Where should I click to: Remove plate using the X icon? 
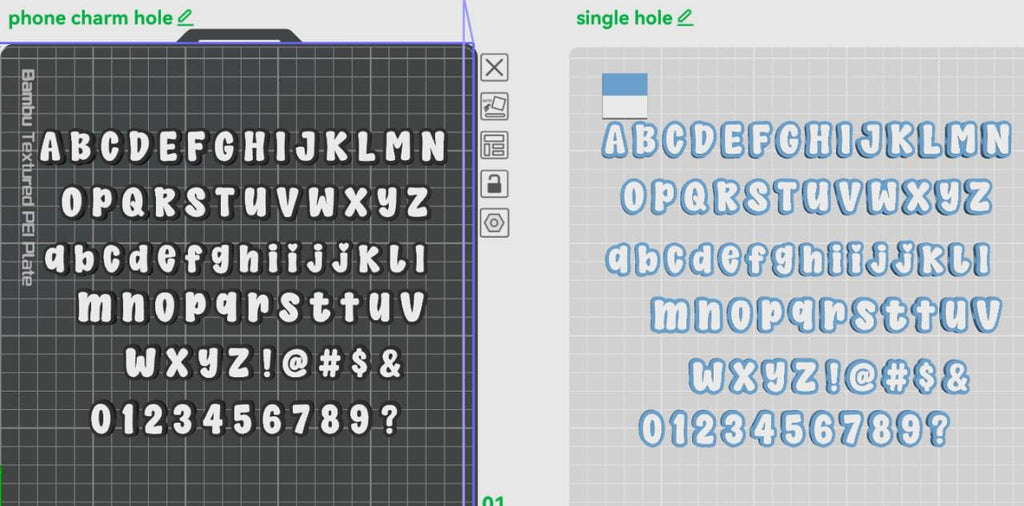[x=494, y=67]
